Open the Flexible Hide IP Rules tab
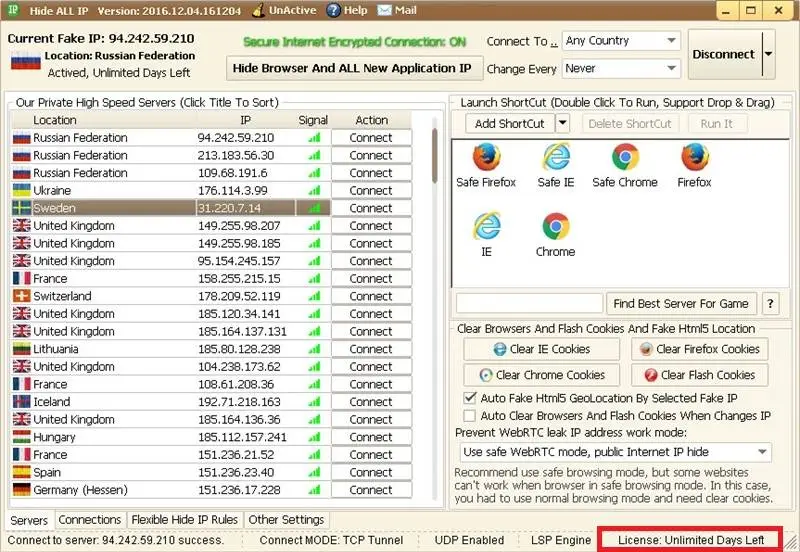 point(185,520)
